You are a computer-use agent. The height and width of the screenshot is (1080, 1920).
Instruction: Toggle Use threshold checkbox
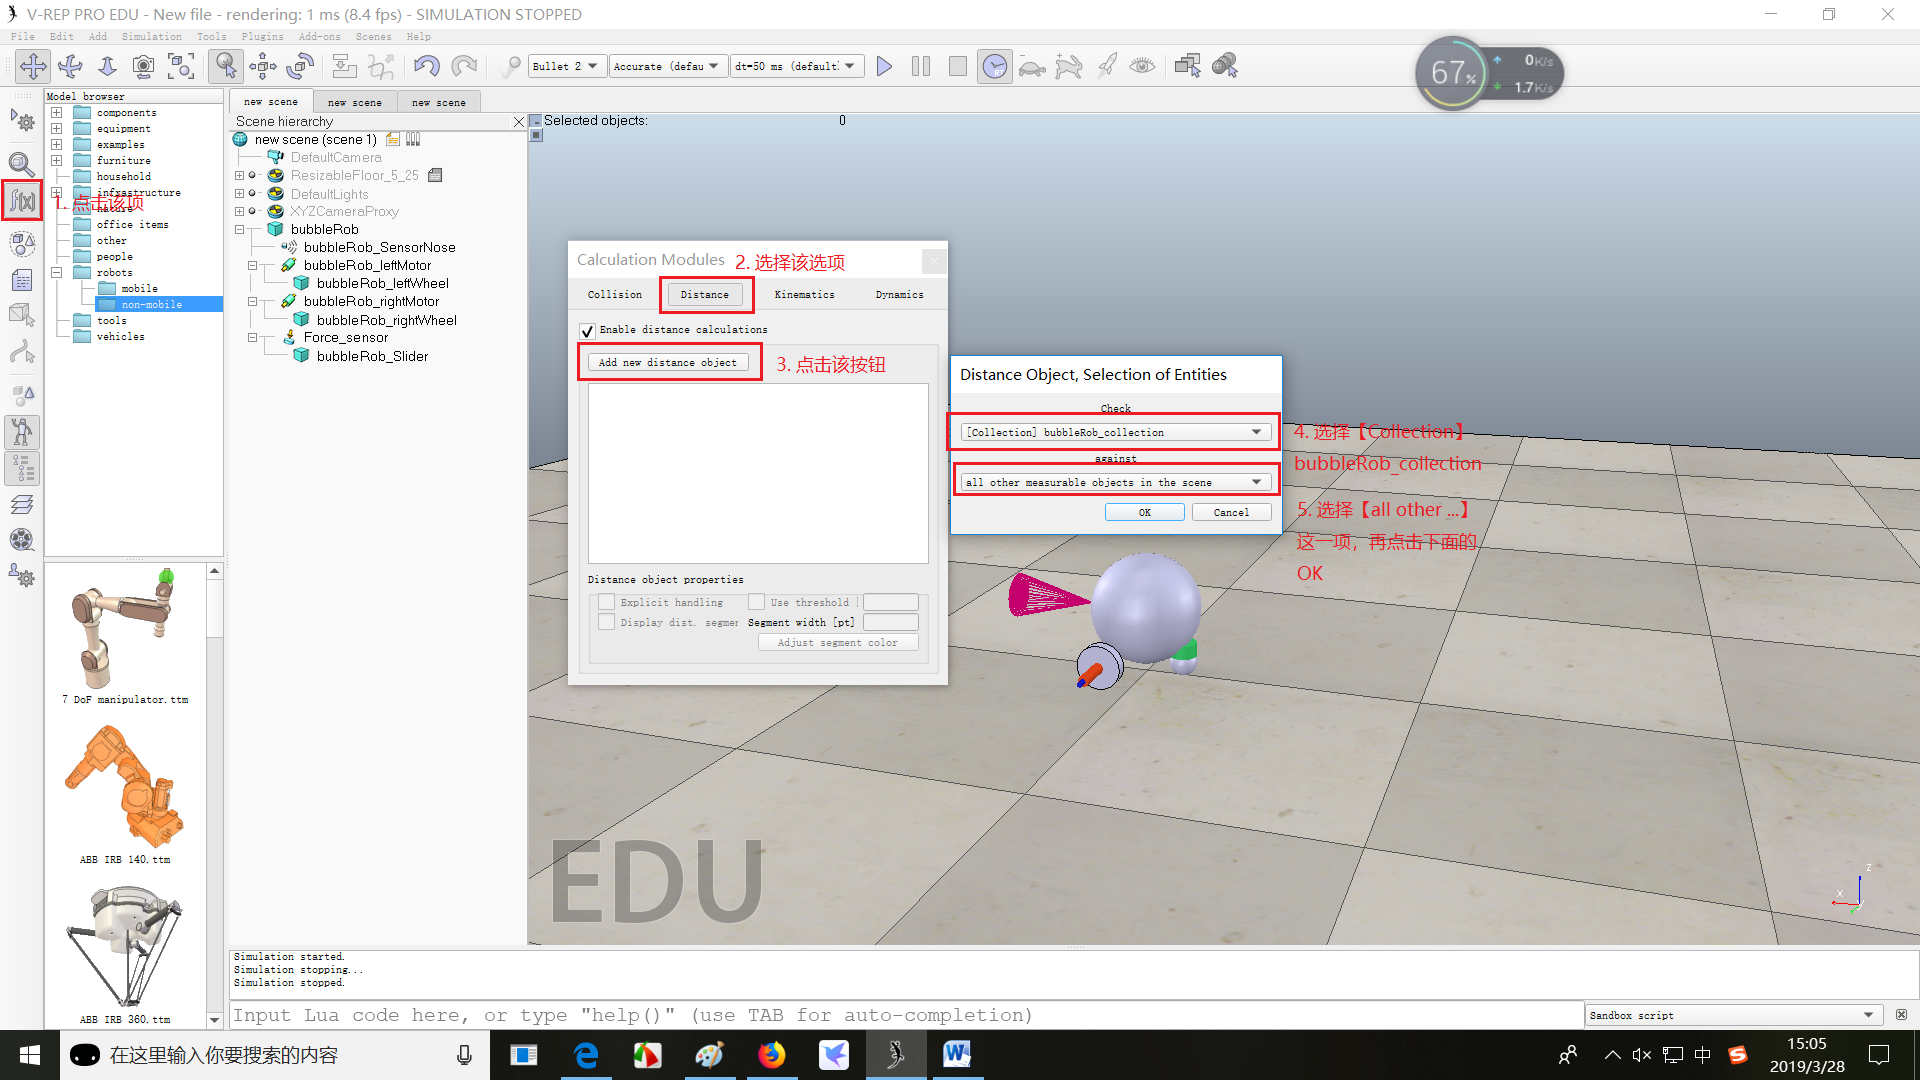pos(757,602)
